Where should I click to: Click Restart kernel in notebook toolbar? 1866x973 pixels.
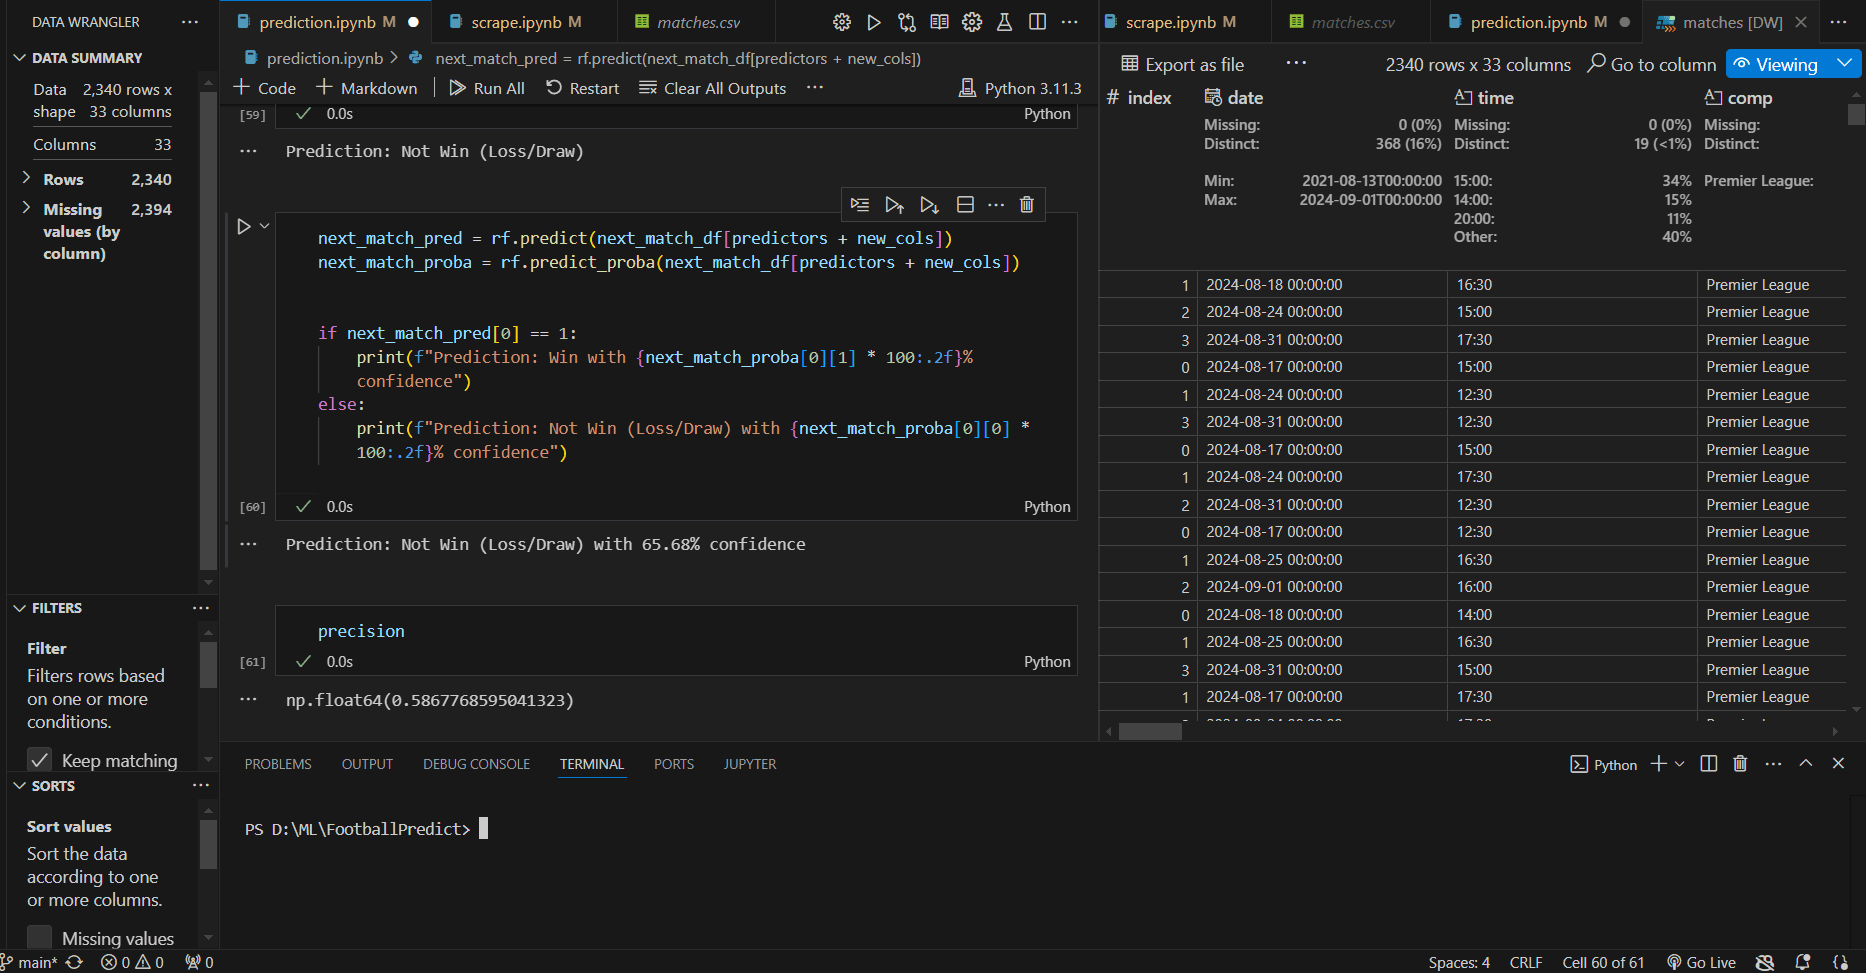coord(582,88)
